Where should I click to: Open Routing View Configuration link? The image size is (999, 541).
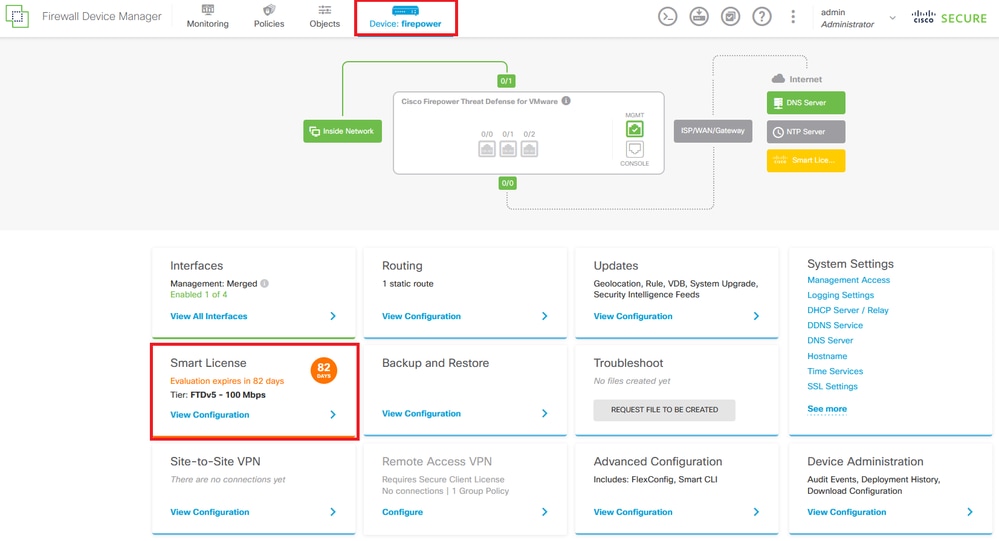(x=421, y=316)
